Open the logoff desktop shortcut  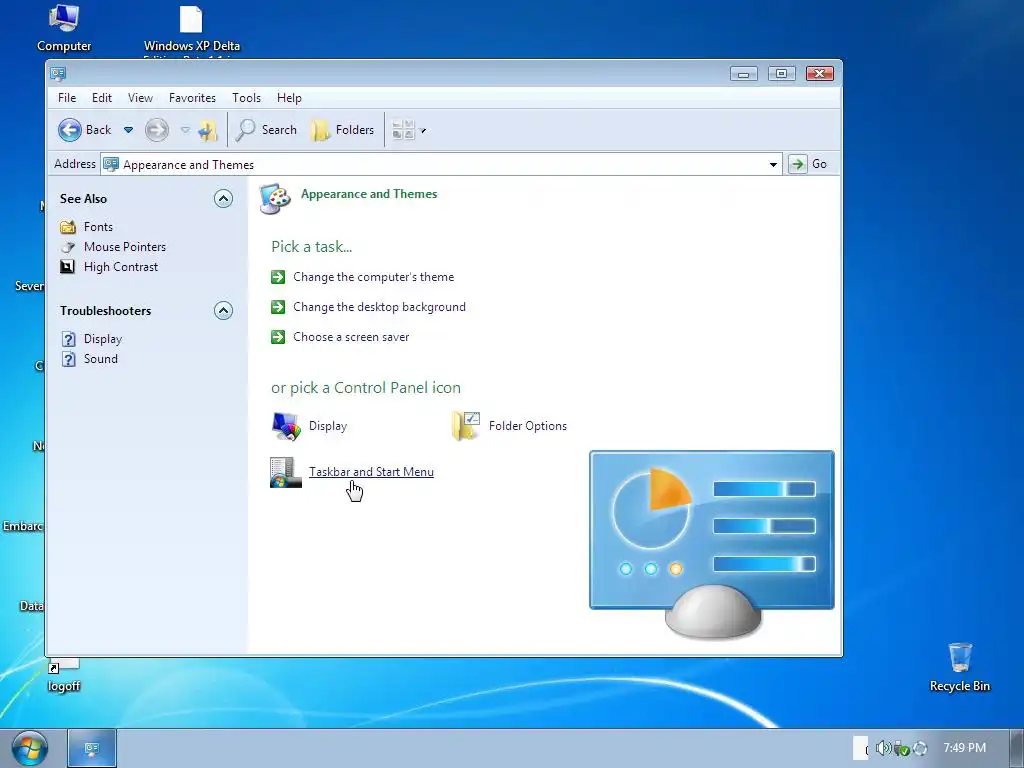[x=64, y=676]
